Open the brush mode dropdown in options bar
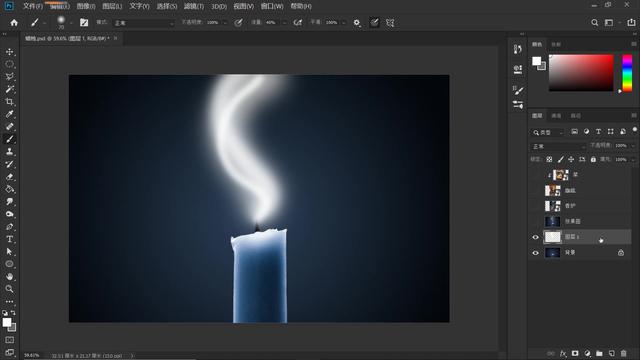Image resolution: width=640 pixels, height=360 pixels. [x=144, y=23]
